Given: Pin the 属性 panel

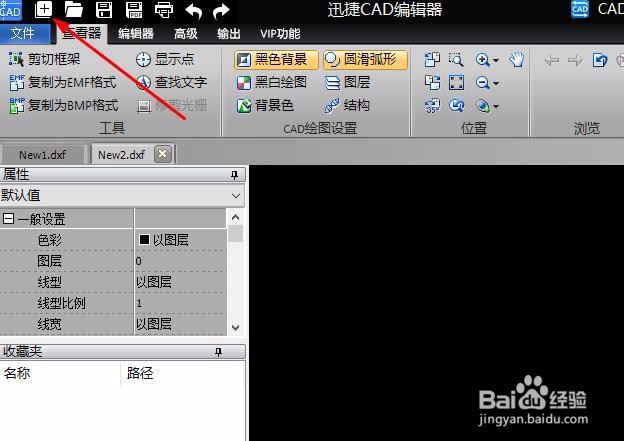Looking at the screenshot, I should click(234, 175).
